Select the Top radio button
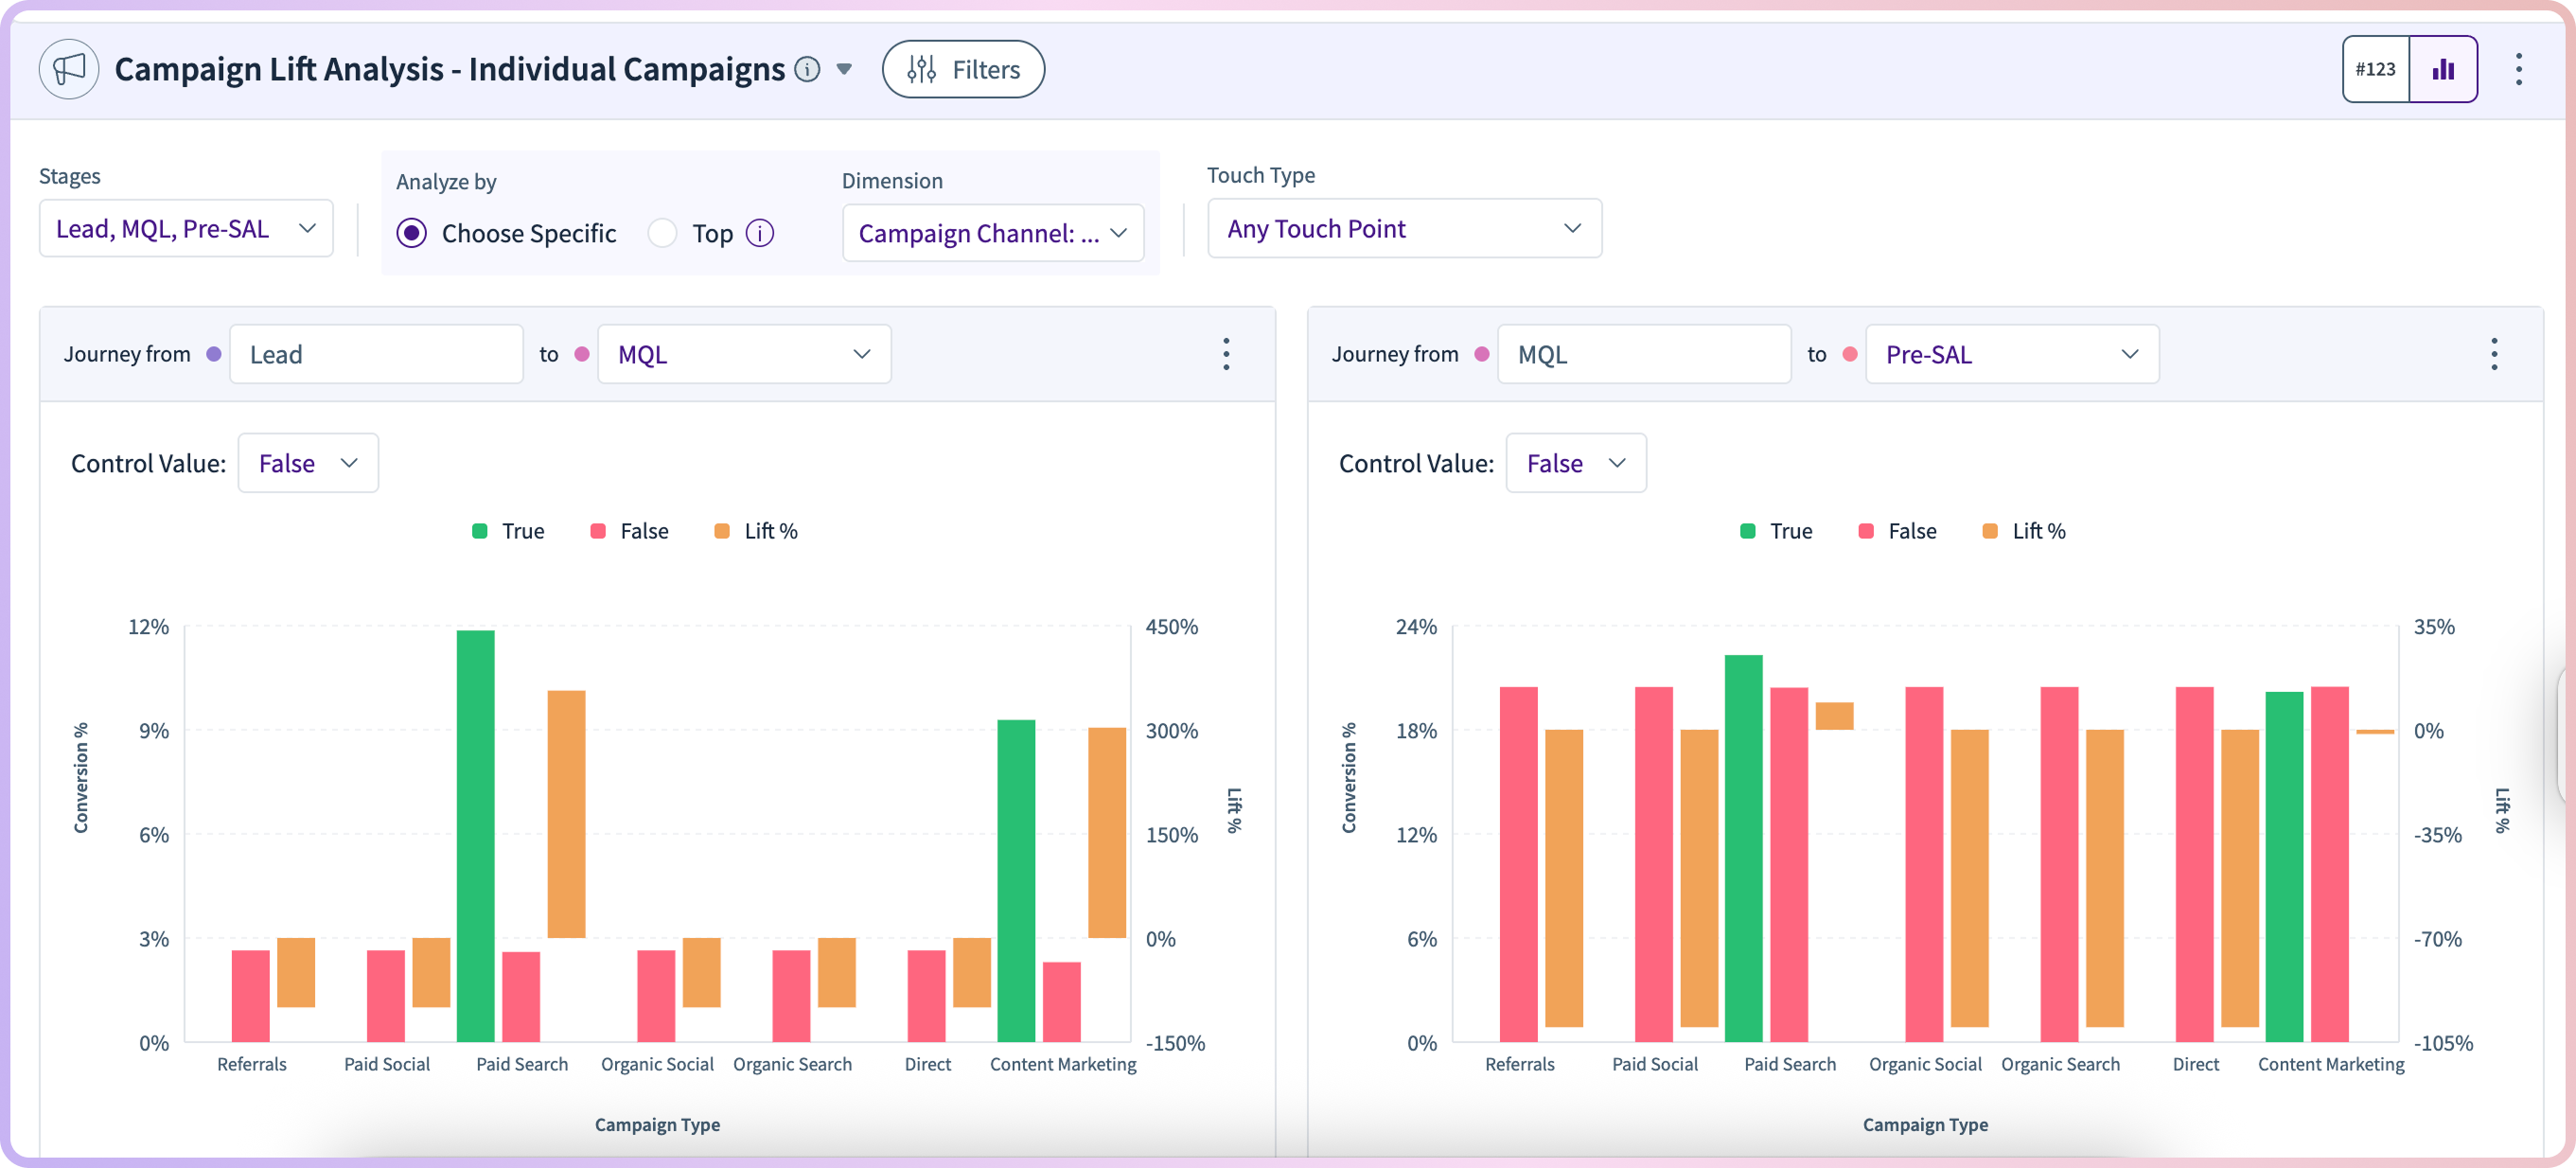Screen dimensions: 2576x1168 click(x=662, y=233)
